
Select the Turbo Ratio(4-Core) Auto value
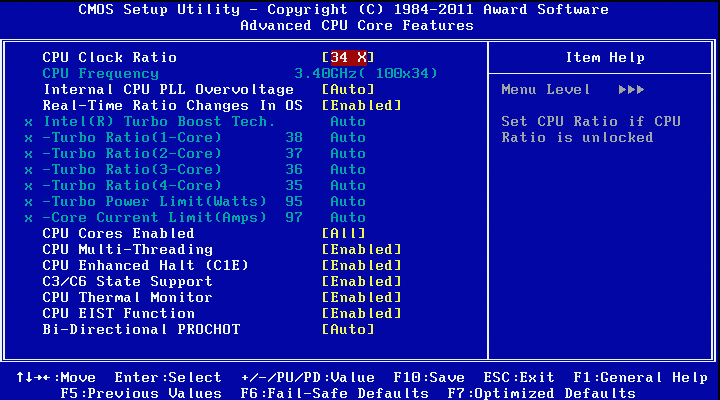(348, 185)
